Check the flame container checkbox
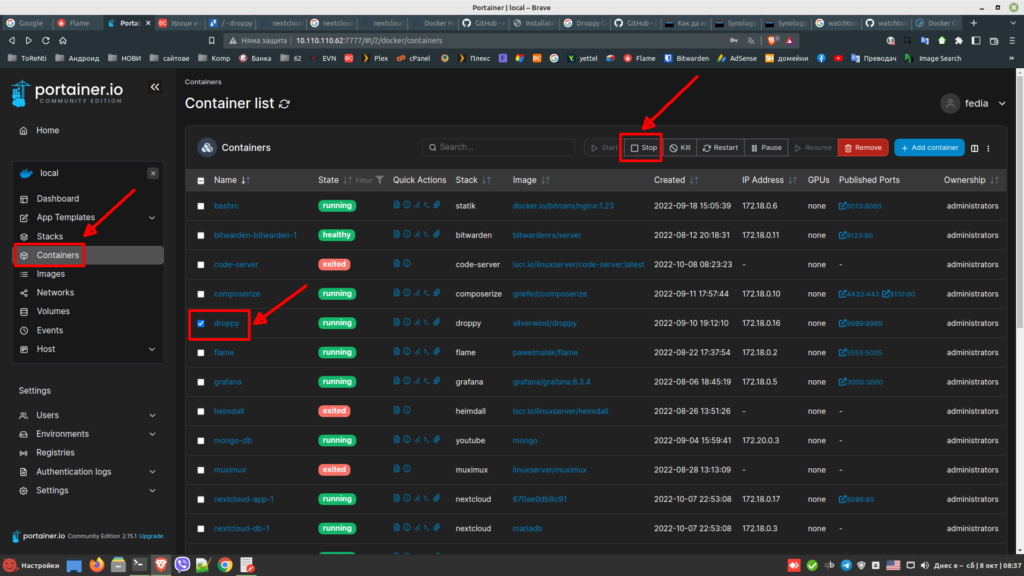The width and height of the screenshot is (1024, 576). pyautogui.click(x=200, y=353)
